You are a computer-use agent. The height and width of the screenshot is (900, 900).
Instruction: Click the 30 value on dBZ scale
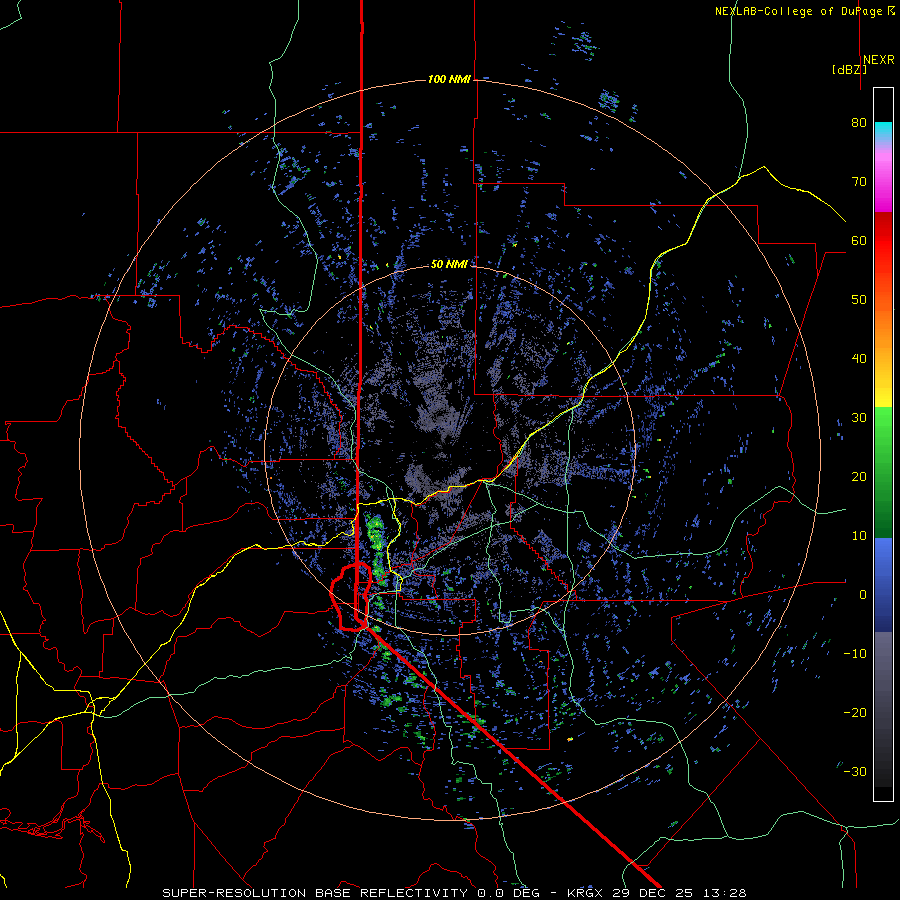pyautogui.click(x=859, y=418)
